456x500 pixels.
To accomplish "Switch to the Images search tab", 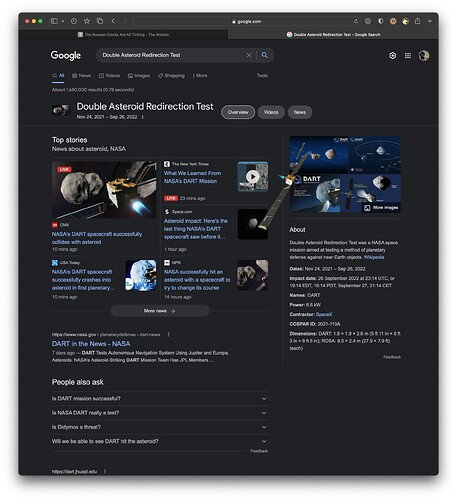I will [x=139, y=76].
